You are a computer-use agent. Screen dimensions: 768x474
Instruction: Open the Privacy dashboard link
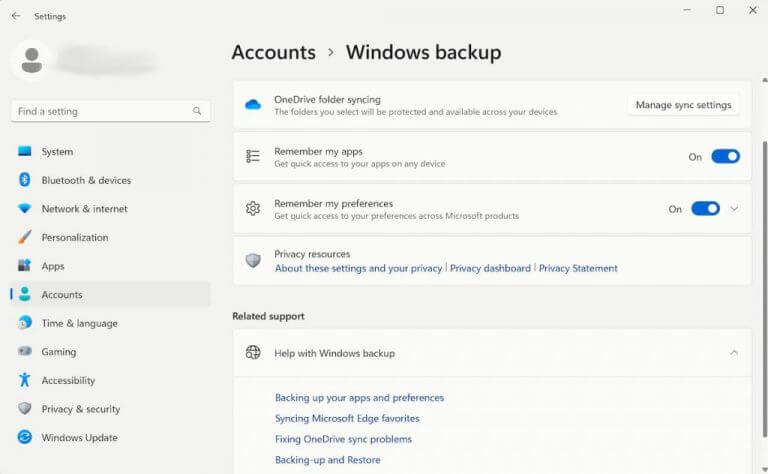(x=490, y=268)
